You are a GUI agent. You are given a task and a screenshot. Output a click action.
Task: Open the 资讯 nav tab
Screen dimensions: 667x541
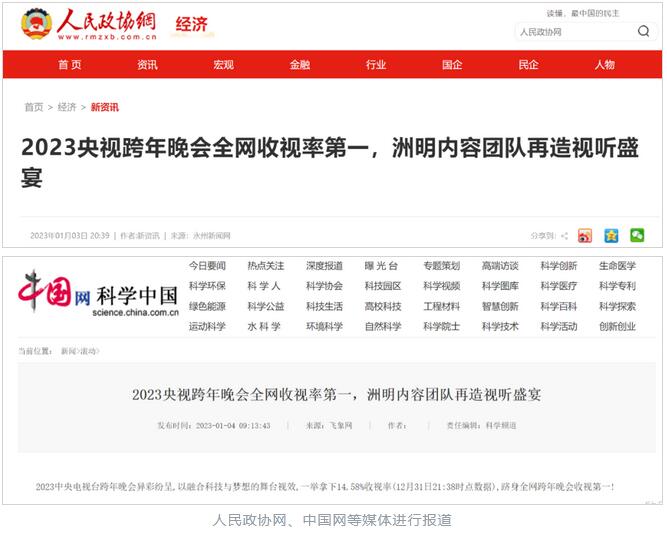click(147, 65)
